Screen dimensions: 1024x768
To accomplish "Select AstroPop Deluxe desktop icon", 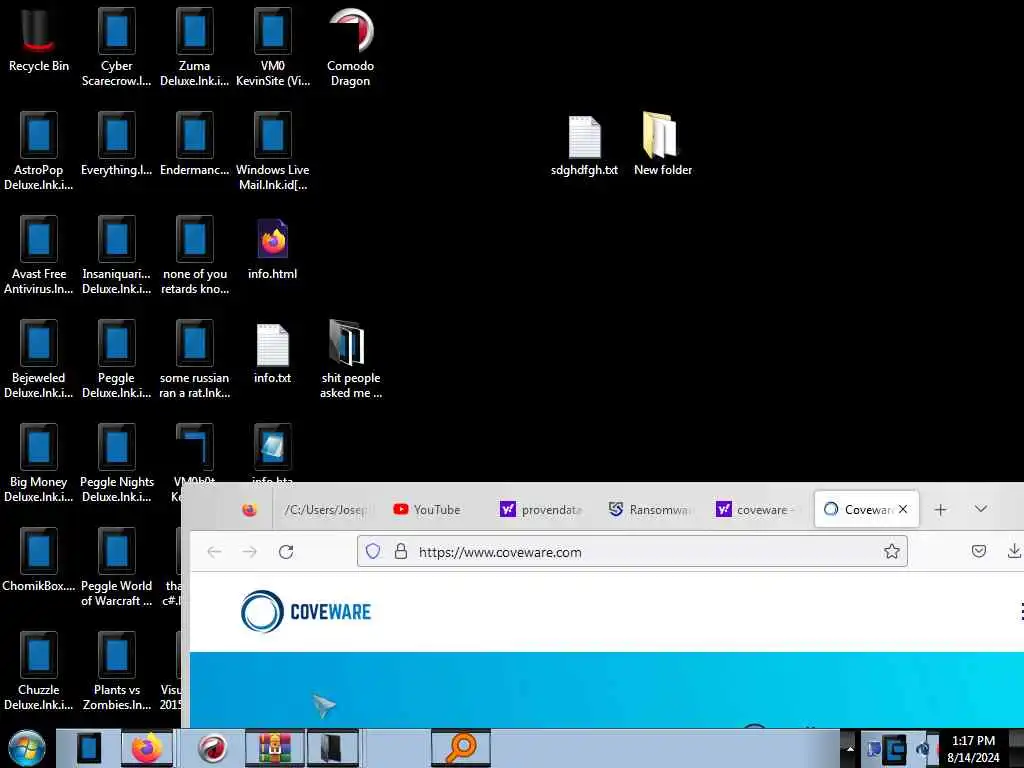I will click(39, 151).
